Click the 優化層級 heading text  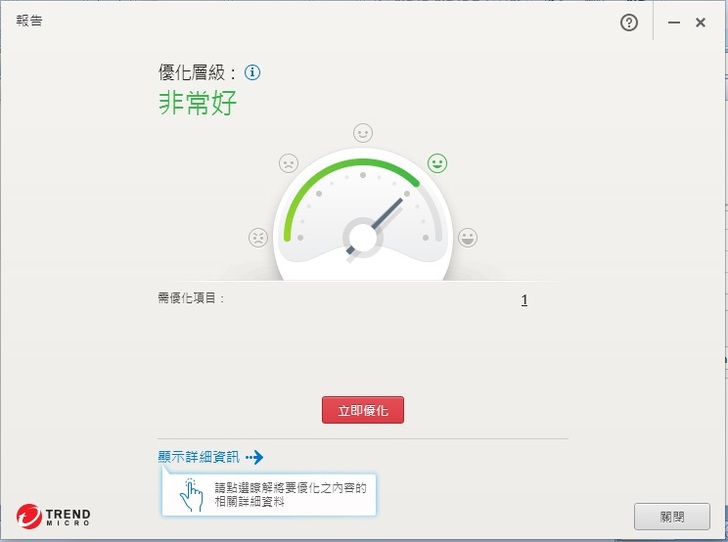tap(196, 72)
